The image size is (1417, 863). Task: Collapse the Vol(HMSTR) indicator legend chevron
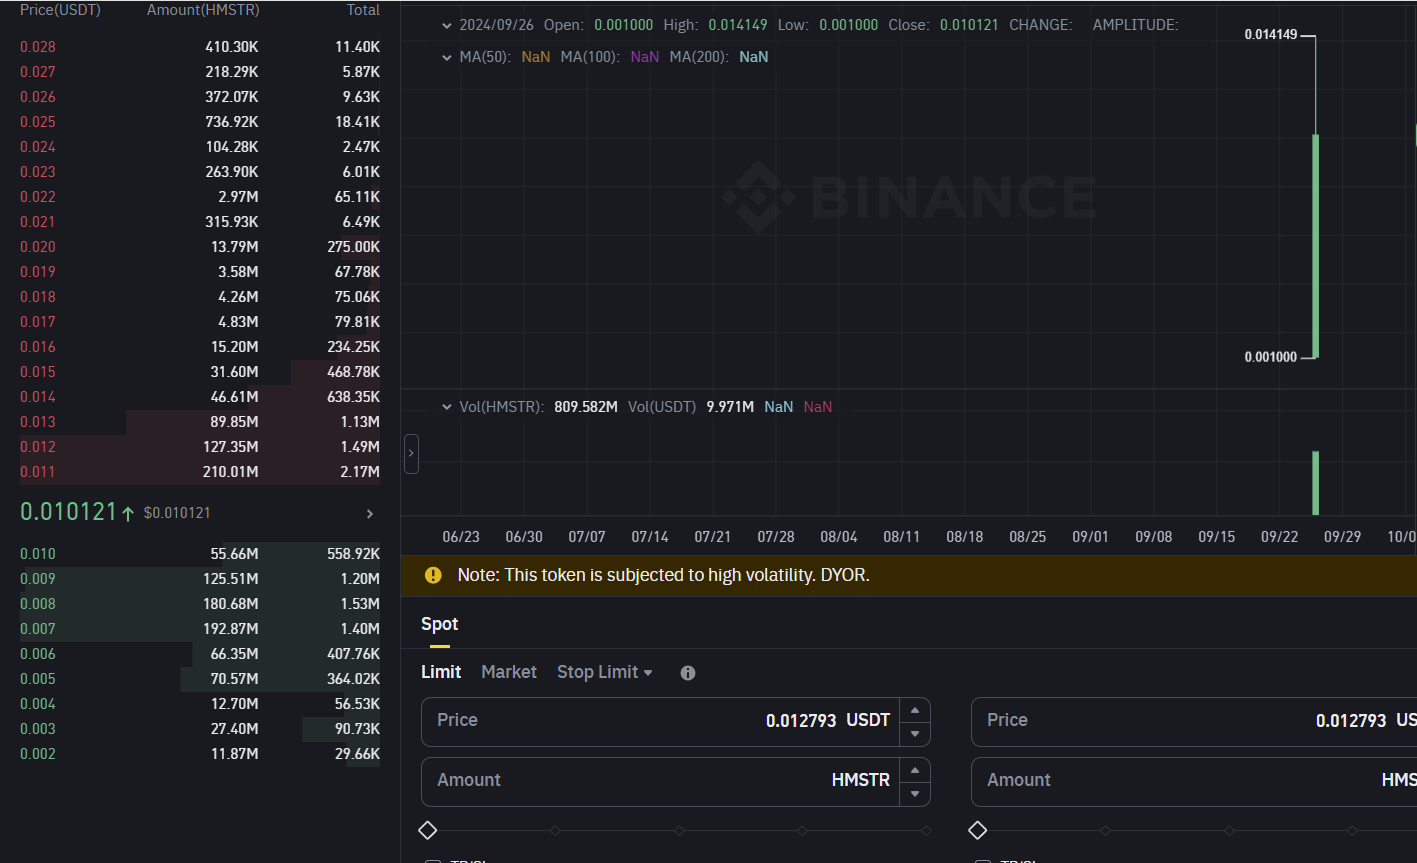tap(447, 407)
